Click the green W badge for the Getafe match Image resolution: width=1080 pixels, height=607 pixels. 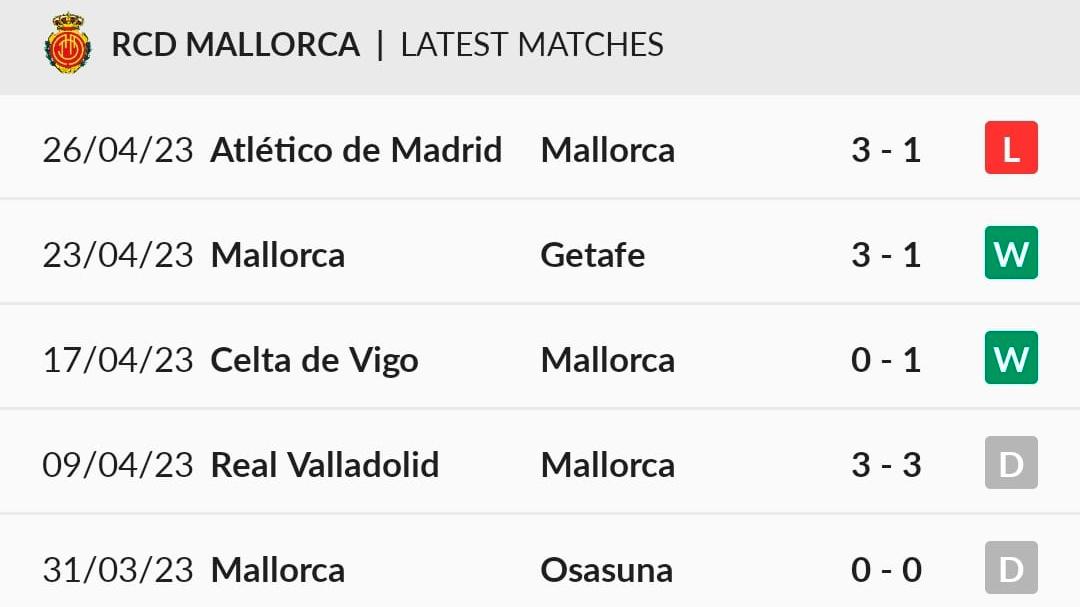[1011, 252]
